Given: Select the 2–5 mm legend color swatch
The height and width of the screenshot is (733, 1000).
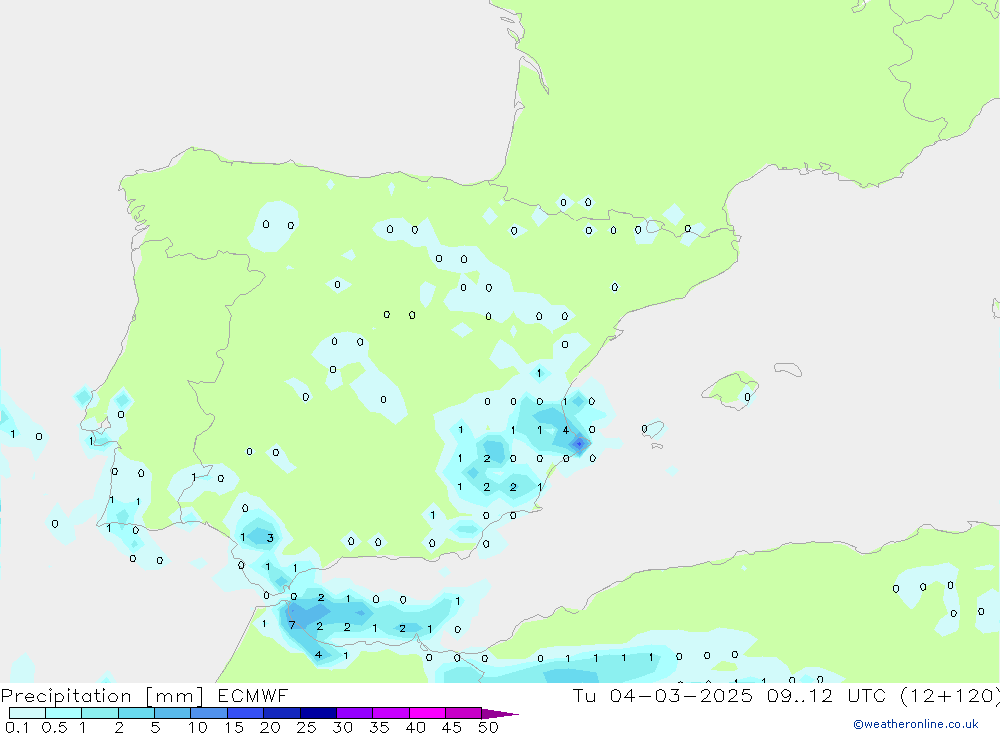Looking at the screenshot, I should pos(136,713).
